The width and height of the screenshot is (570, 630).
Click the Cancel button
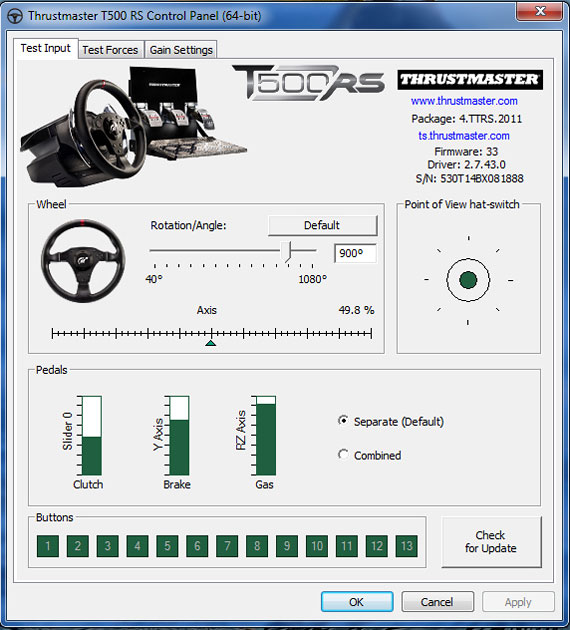click(437, 601)
